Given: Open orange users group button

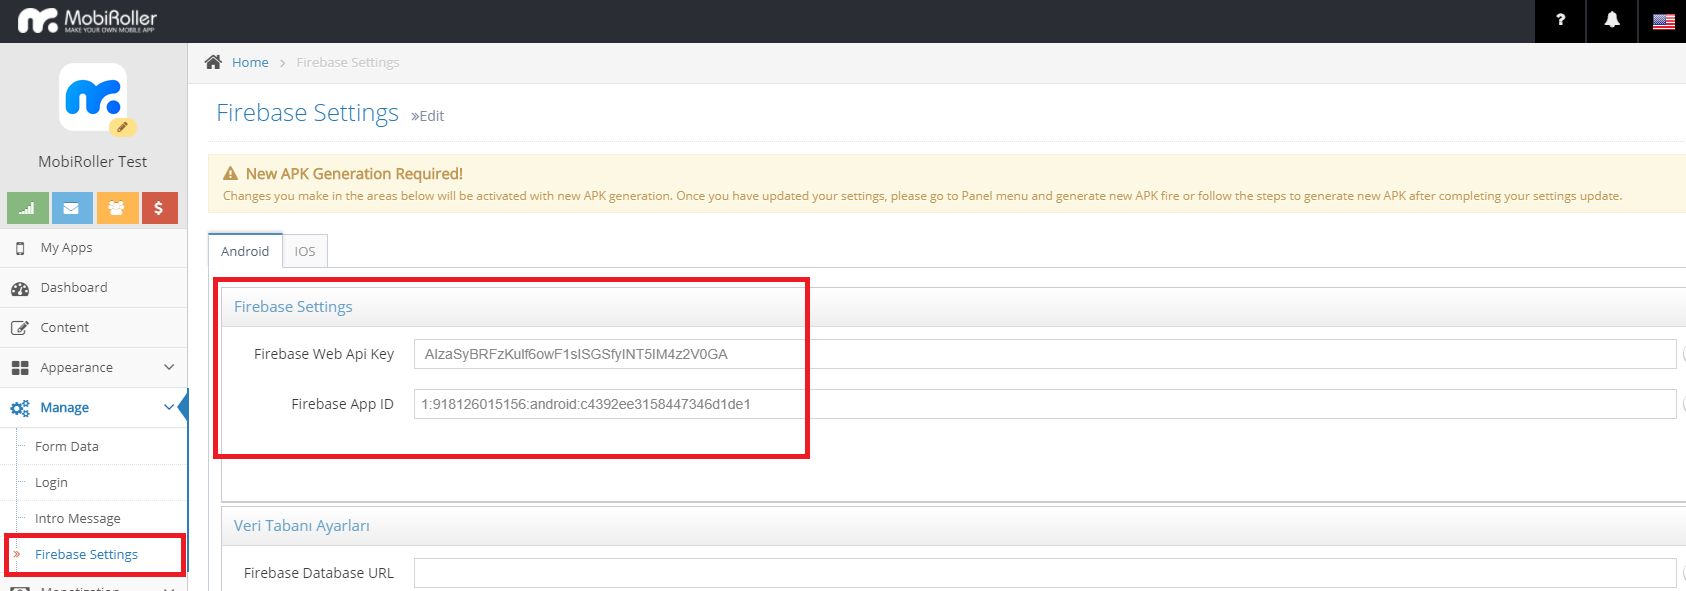Looking at the screenshot, I should 117,208.
